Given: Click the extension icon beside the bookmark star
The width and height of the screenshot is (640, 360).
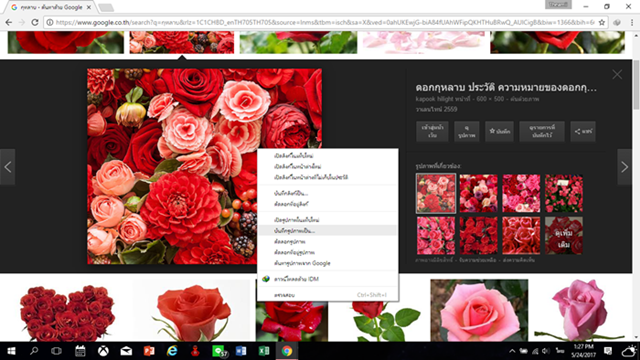Looking at the screenshot, I should pos(617,22).
